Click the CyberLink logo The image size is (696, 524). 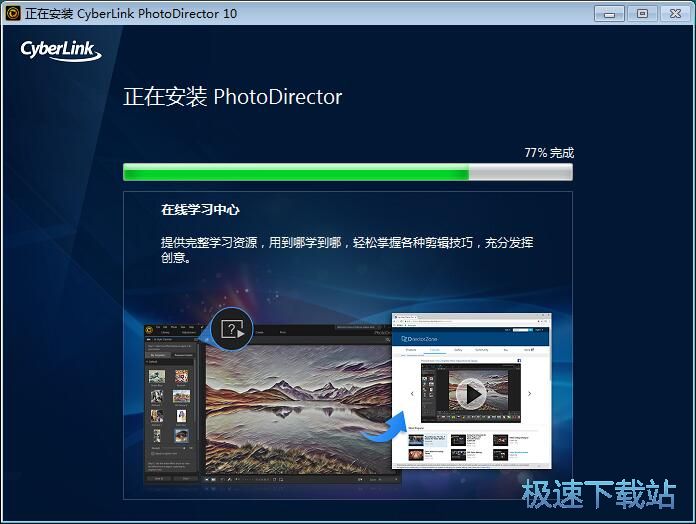click(x=61, y=51)
